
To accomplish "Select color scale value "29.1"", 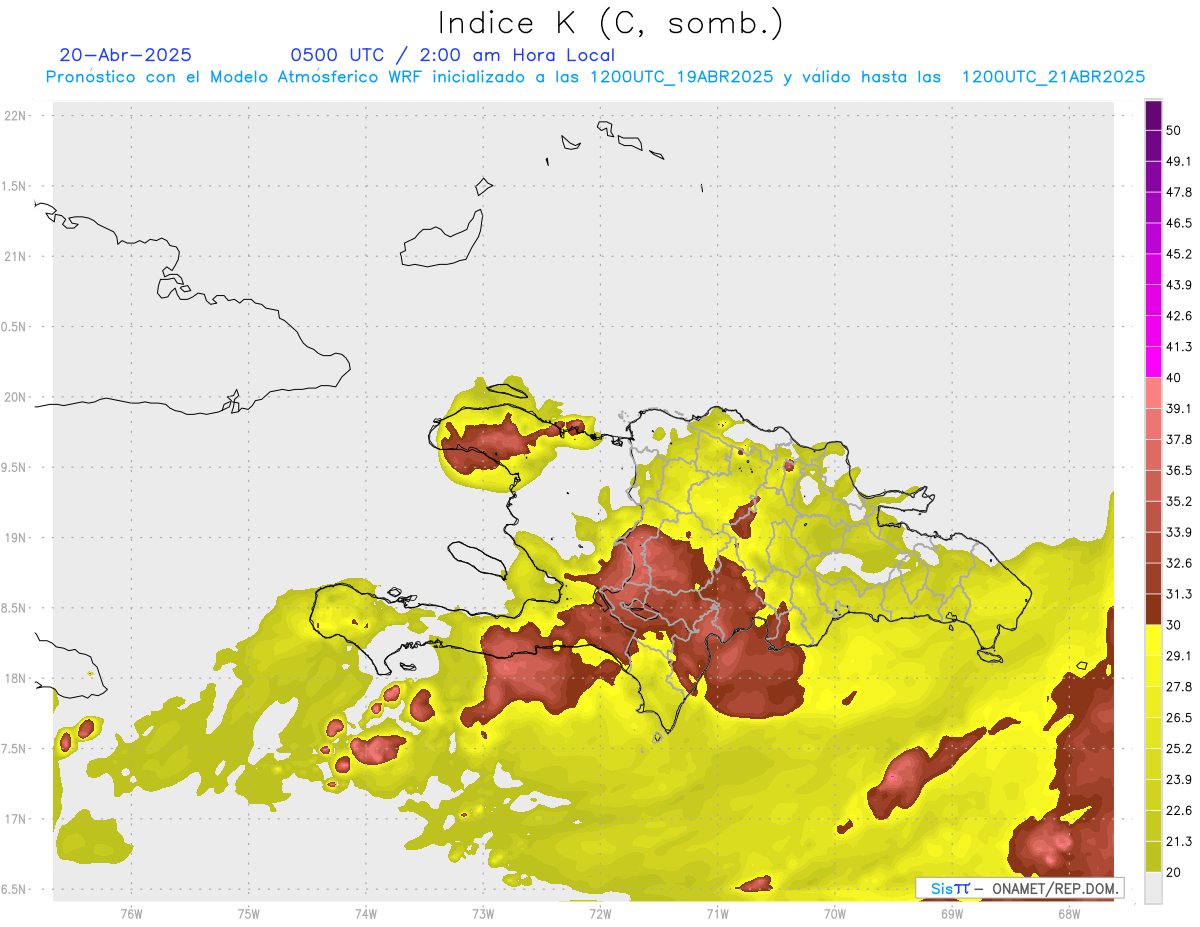I will (1179, 656).
